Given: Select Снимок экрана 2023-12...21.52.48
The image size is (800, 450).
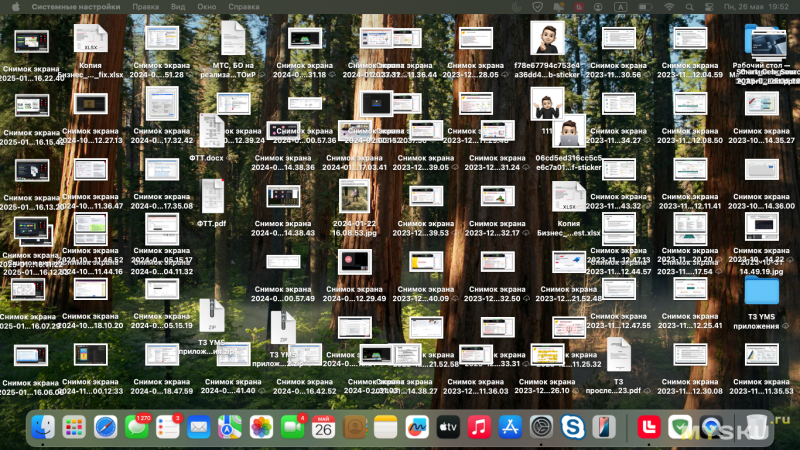Looking at the screenshot, I should pos(569,262).
